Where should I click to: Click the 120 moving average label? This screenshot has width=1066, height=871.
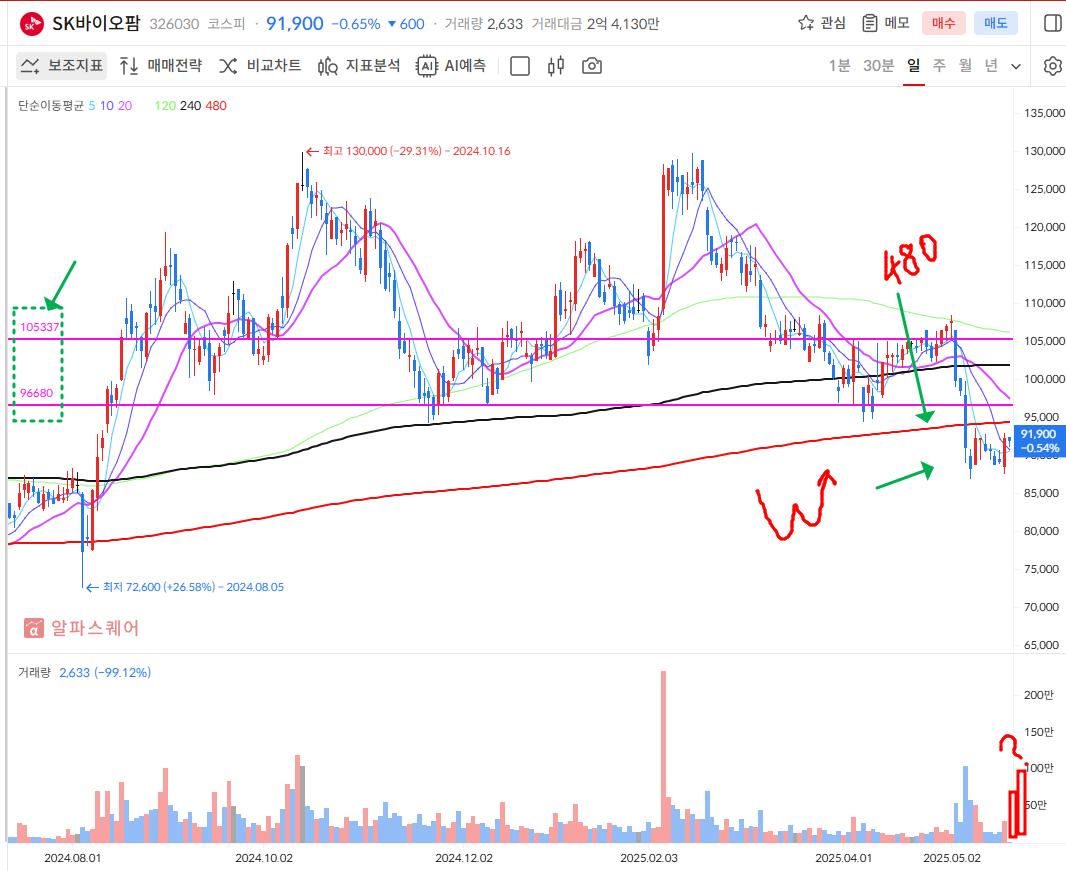(x=165, y=105)
